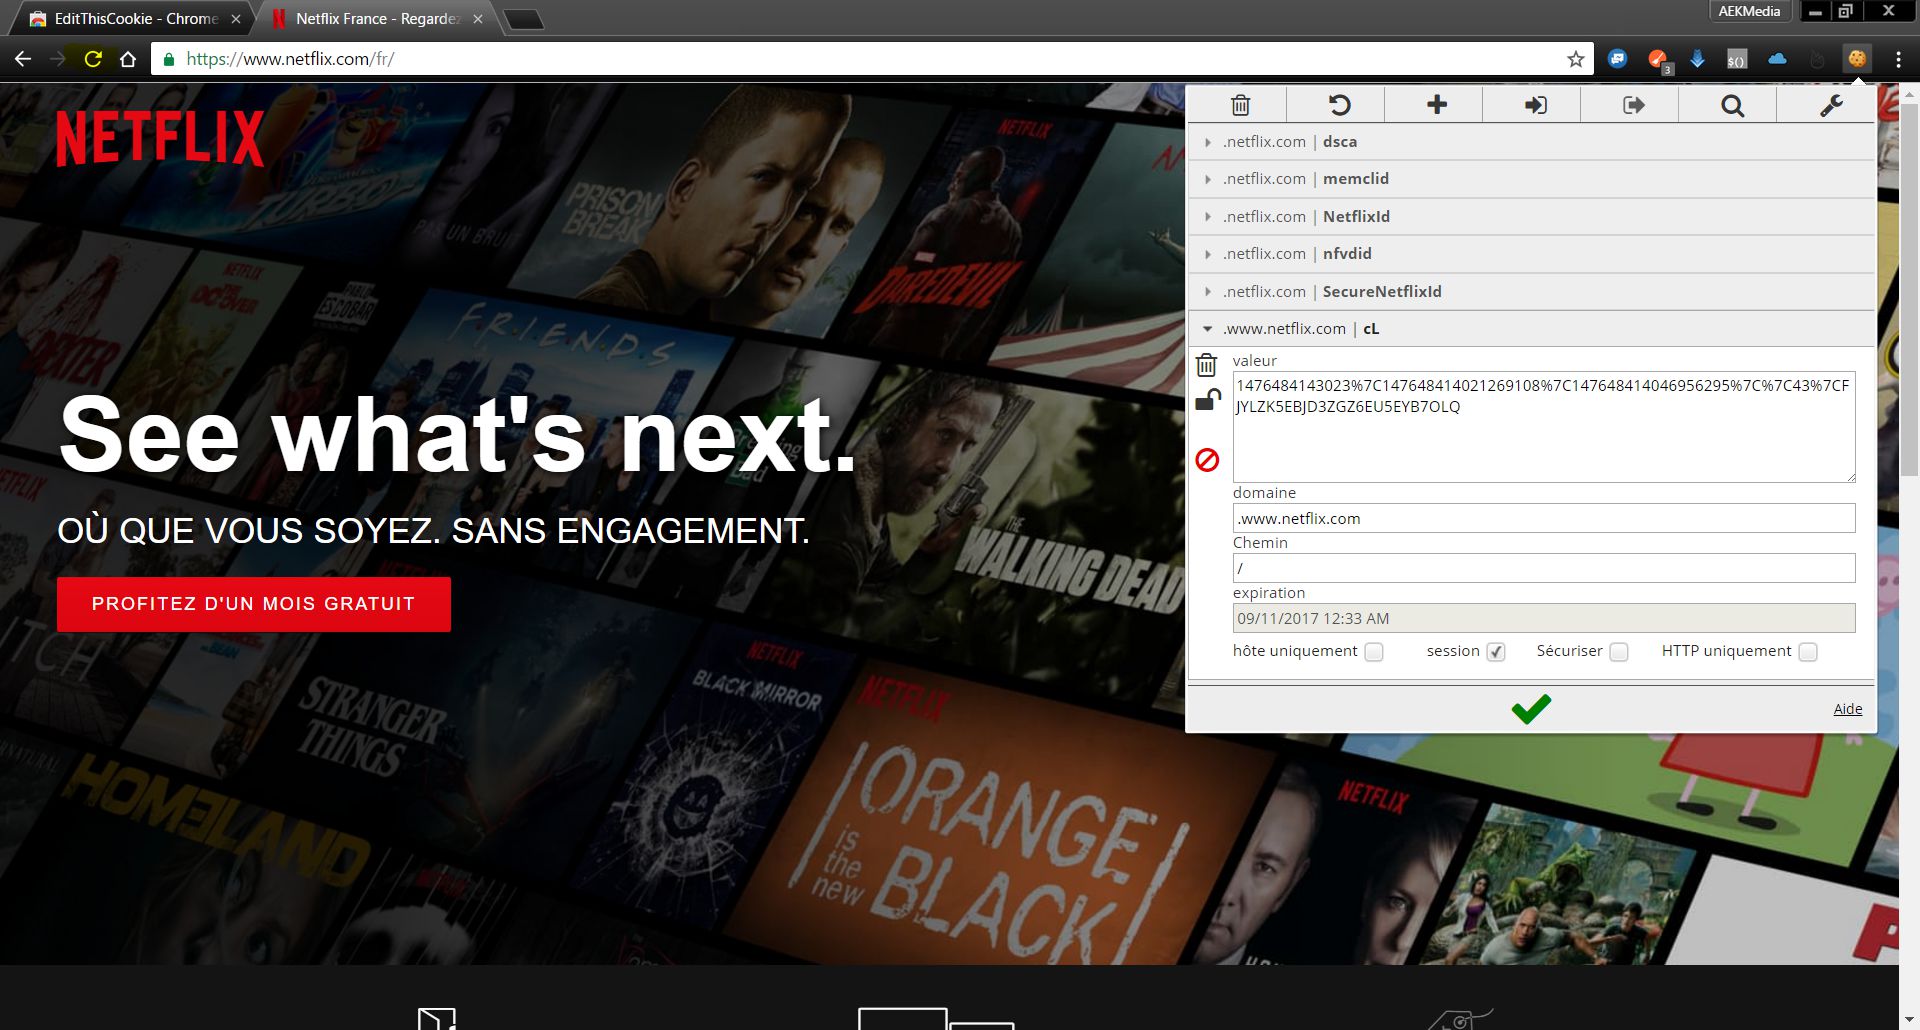1920x1030 pixels.
Task: Delete all cookies using the trash toolbar icon
Action: [1242, 104]
